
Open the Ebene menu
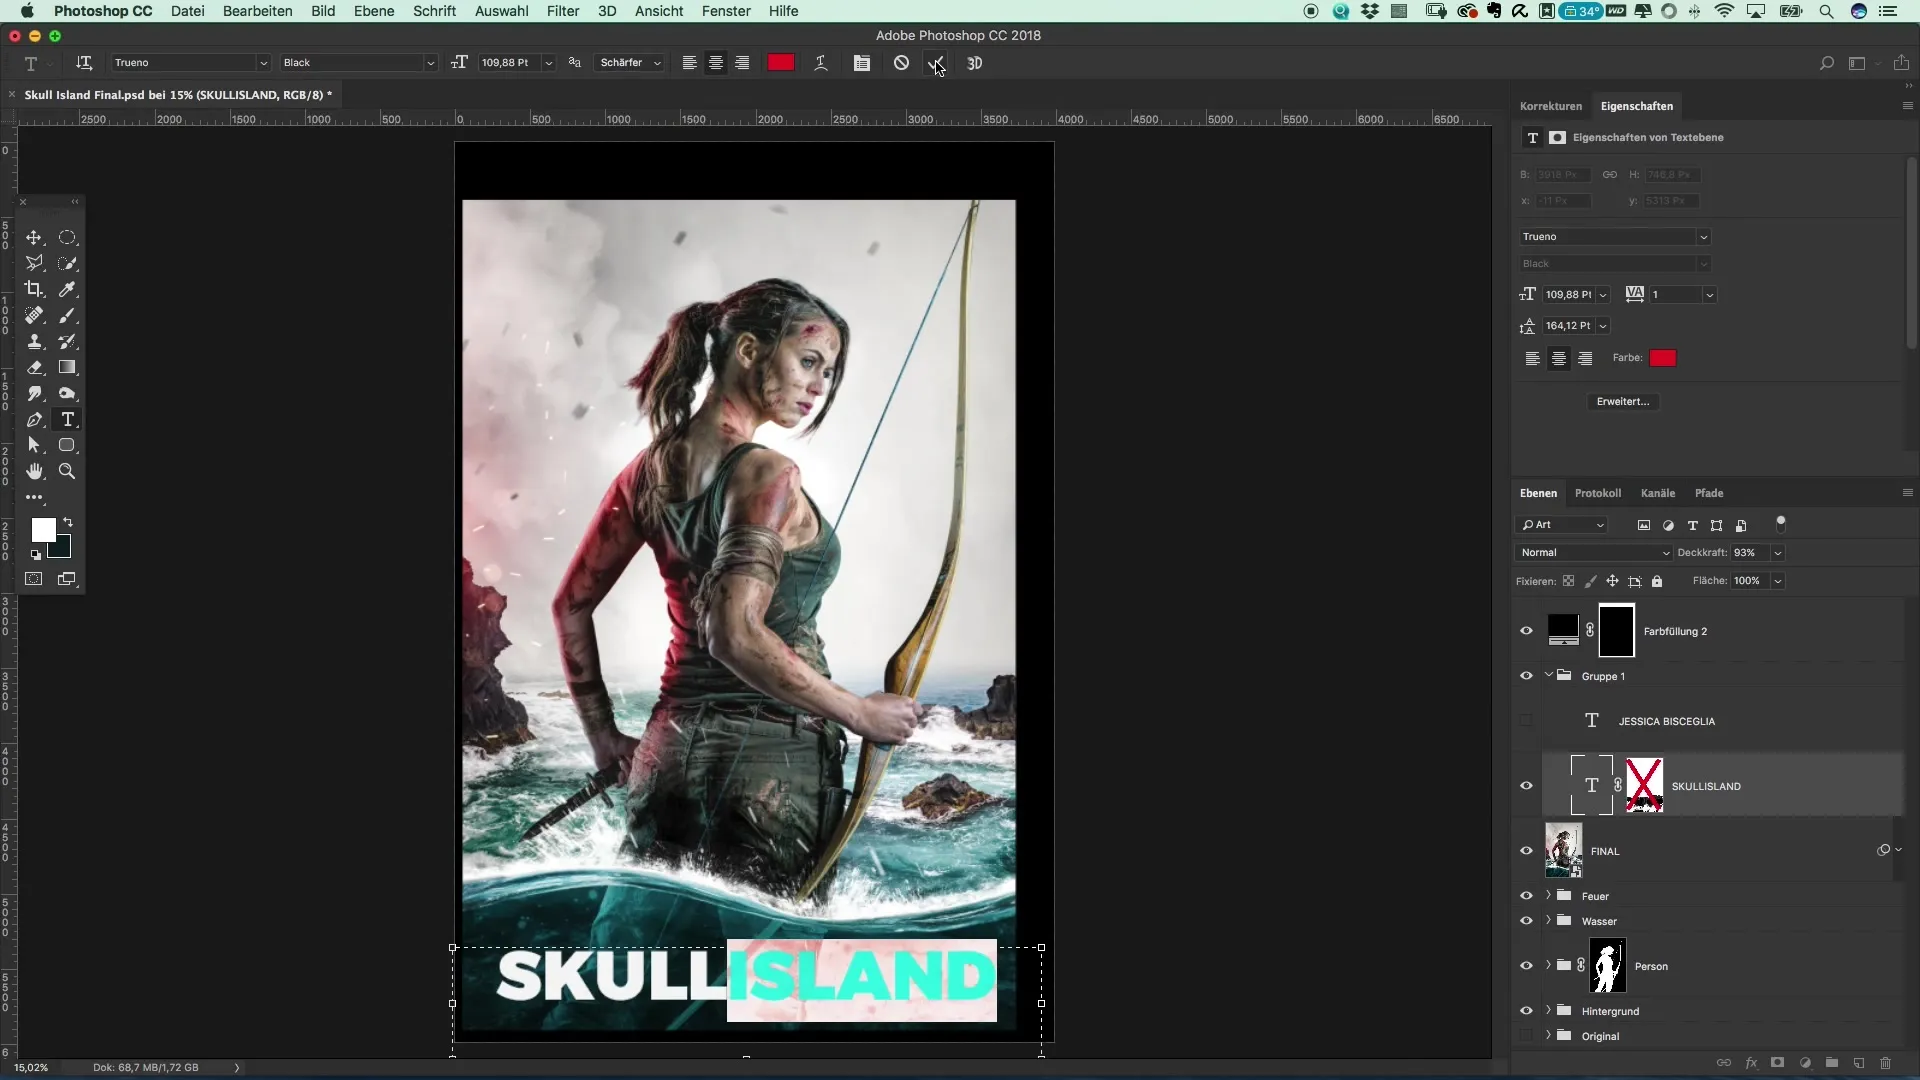(374, 11)
